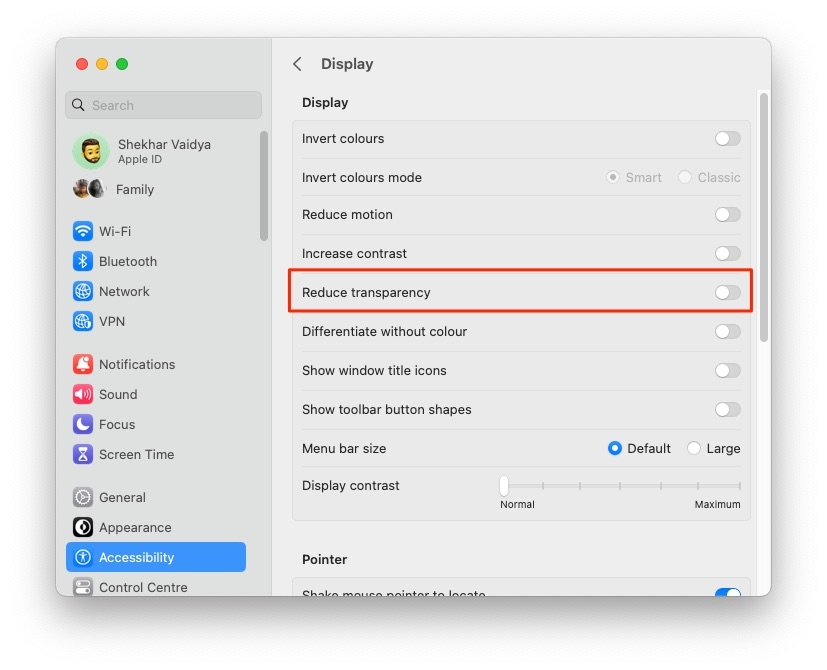
Task: Click the main pane vertical scrollbar
Action: point(763,217)
